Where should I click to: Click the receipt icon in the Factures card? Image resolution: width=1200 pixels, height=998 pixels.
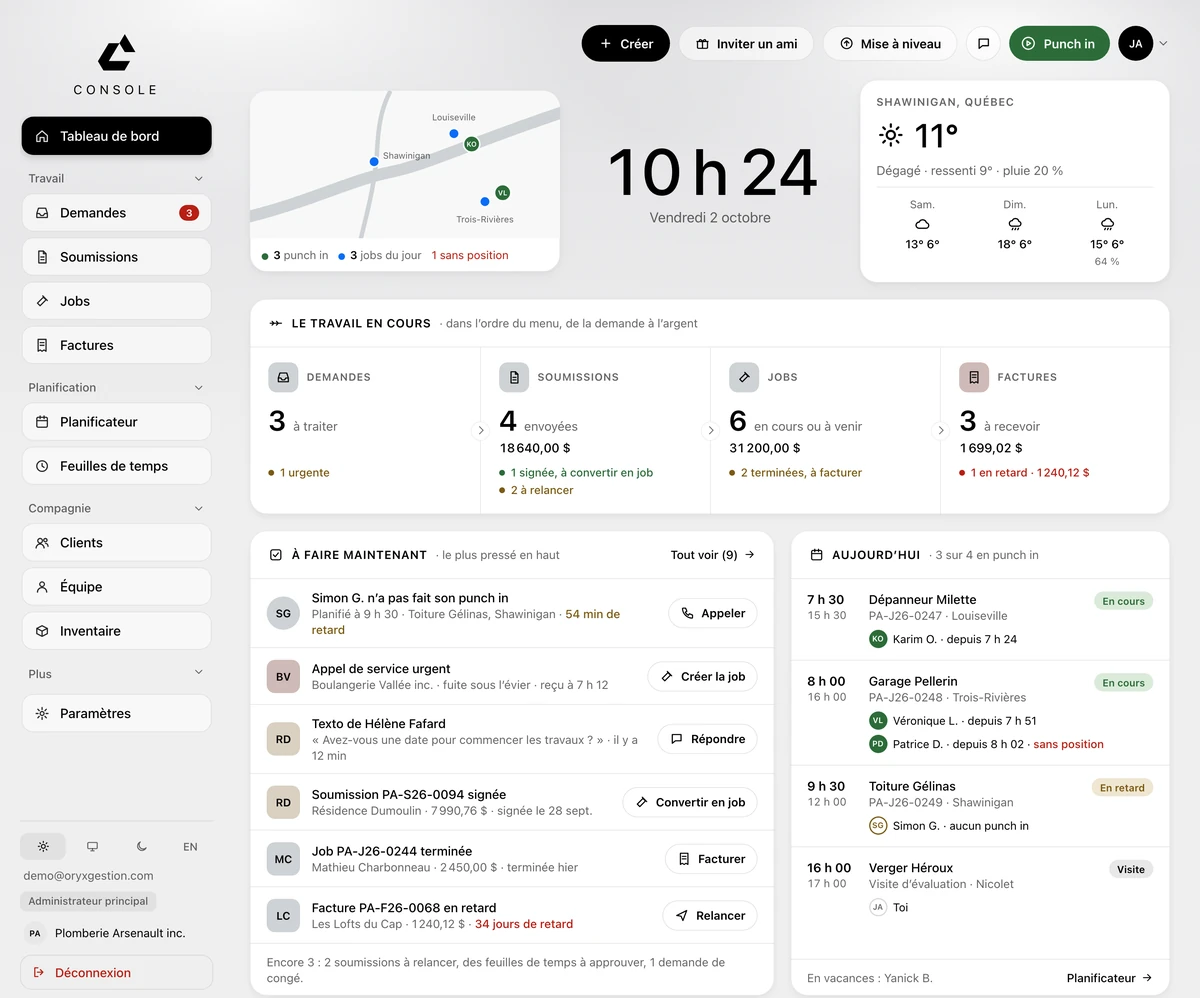tap(974, 377)
